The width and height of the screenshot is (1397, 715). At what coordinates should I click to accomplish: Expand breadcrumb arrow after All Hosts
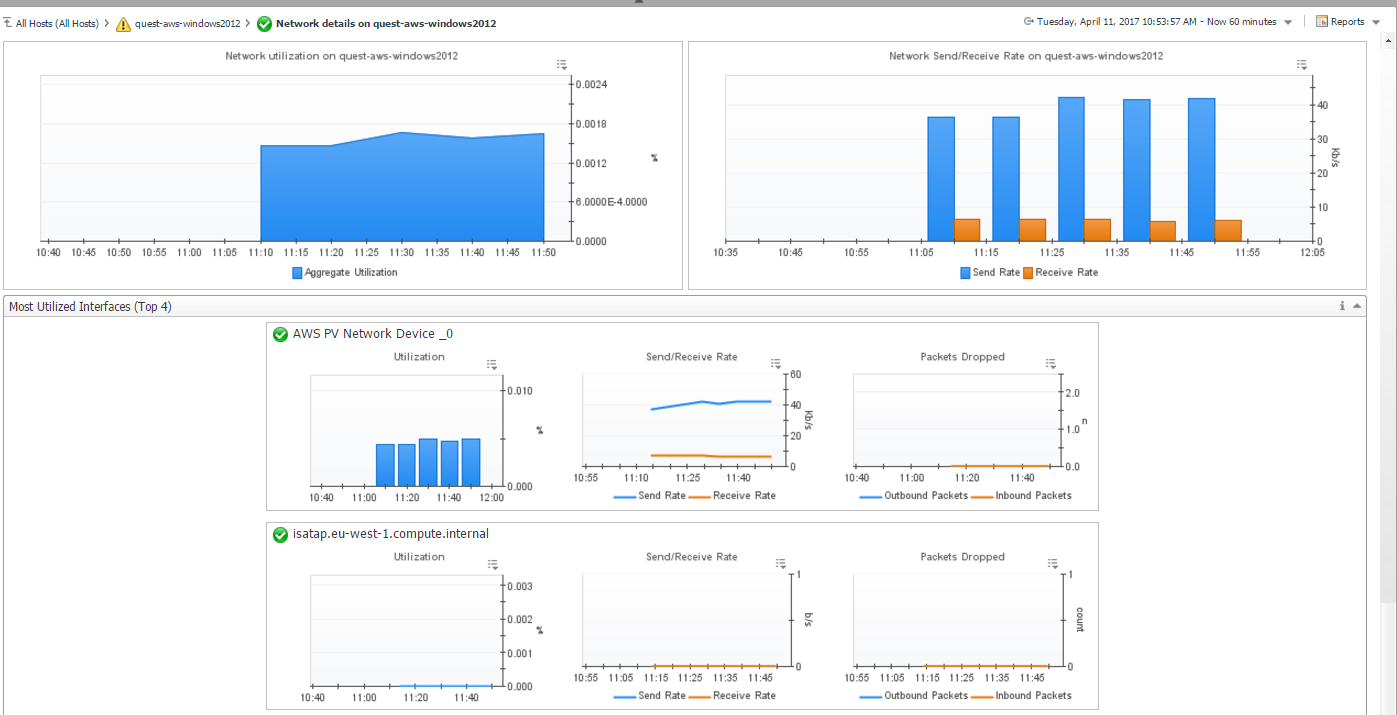pyautogui.click(x=106, y=23)
